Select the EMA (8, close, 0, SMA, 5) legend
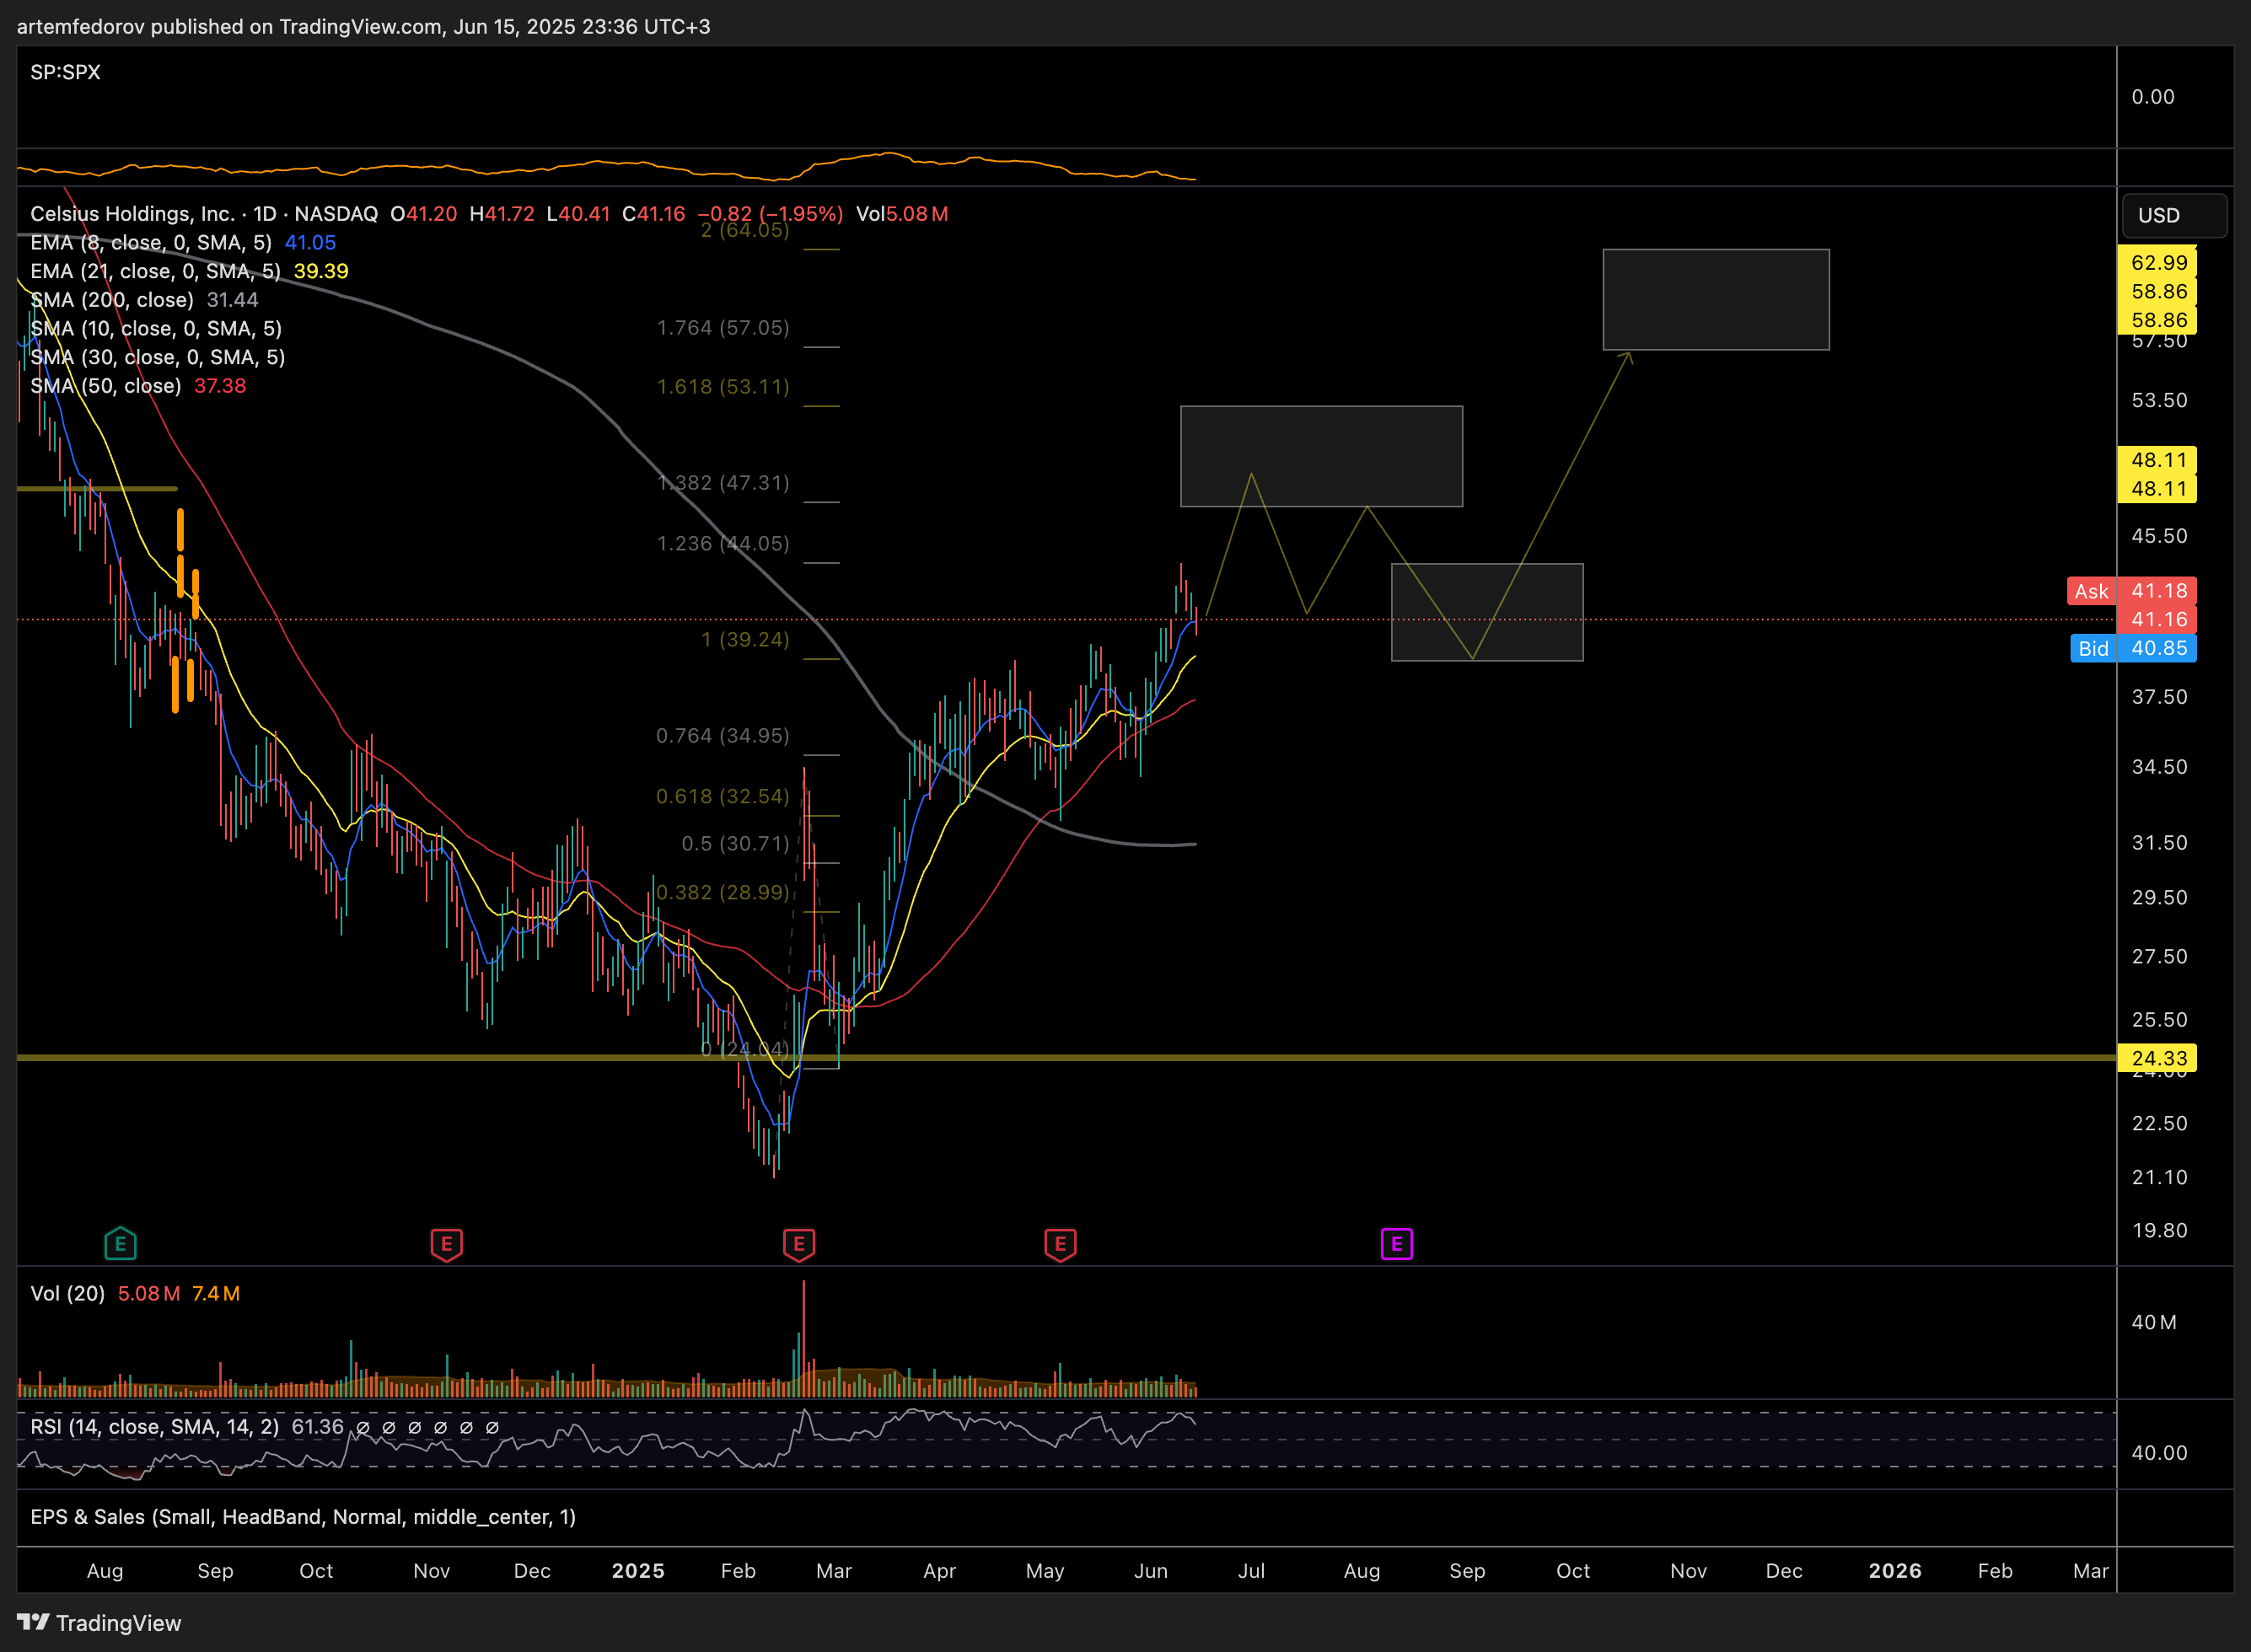Image resolution: width=2251 pixels, height=1652 pixels. pyautogui.click(x=151, y=242)
